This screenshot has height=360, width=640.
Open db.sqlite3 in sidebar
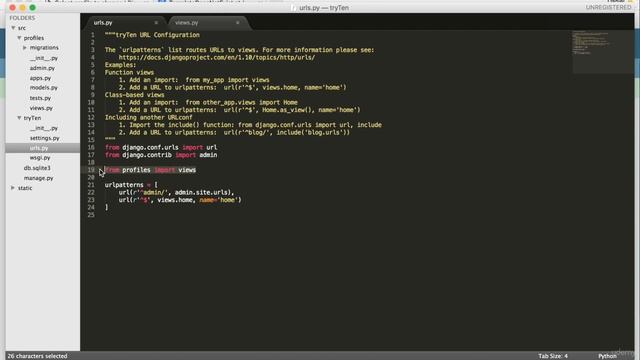tap(37, 168)
